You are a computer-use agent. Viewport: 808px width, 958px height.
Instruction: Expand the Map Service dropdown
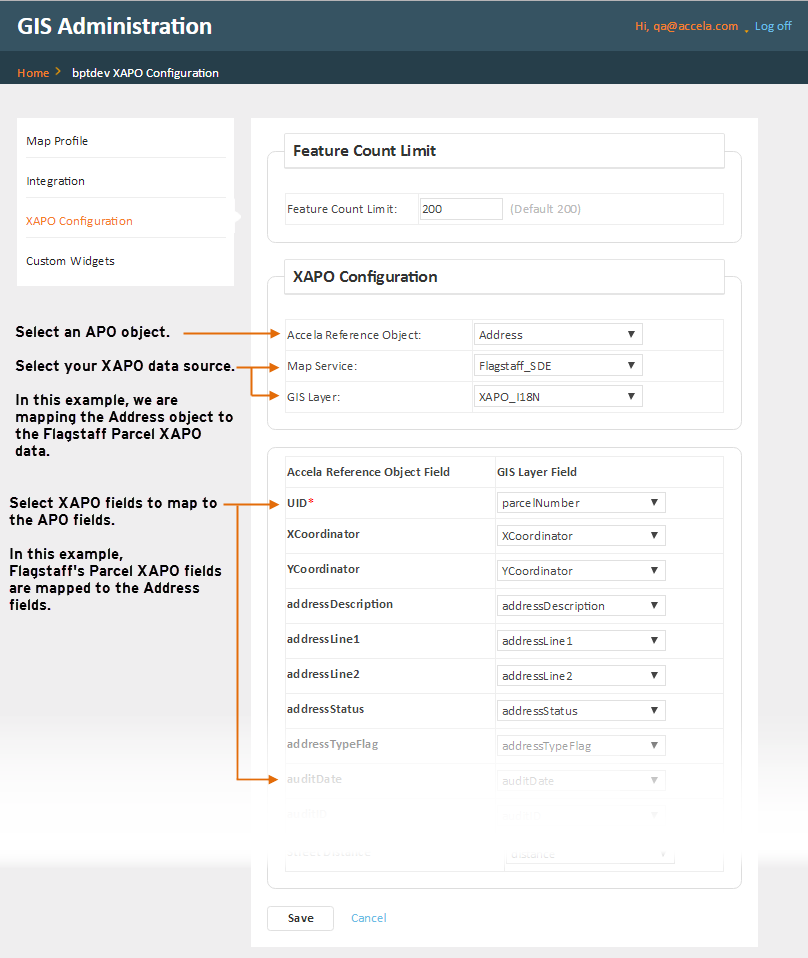pos(558,366)
